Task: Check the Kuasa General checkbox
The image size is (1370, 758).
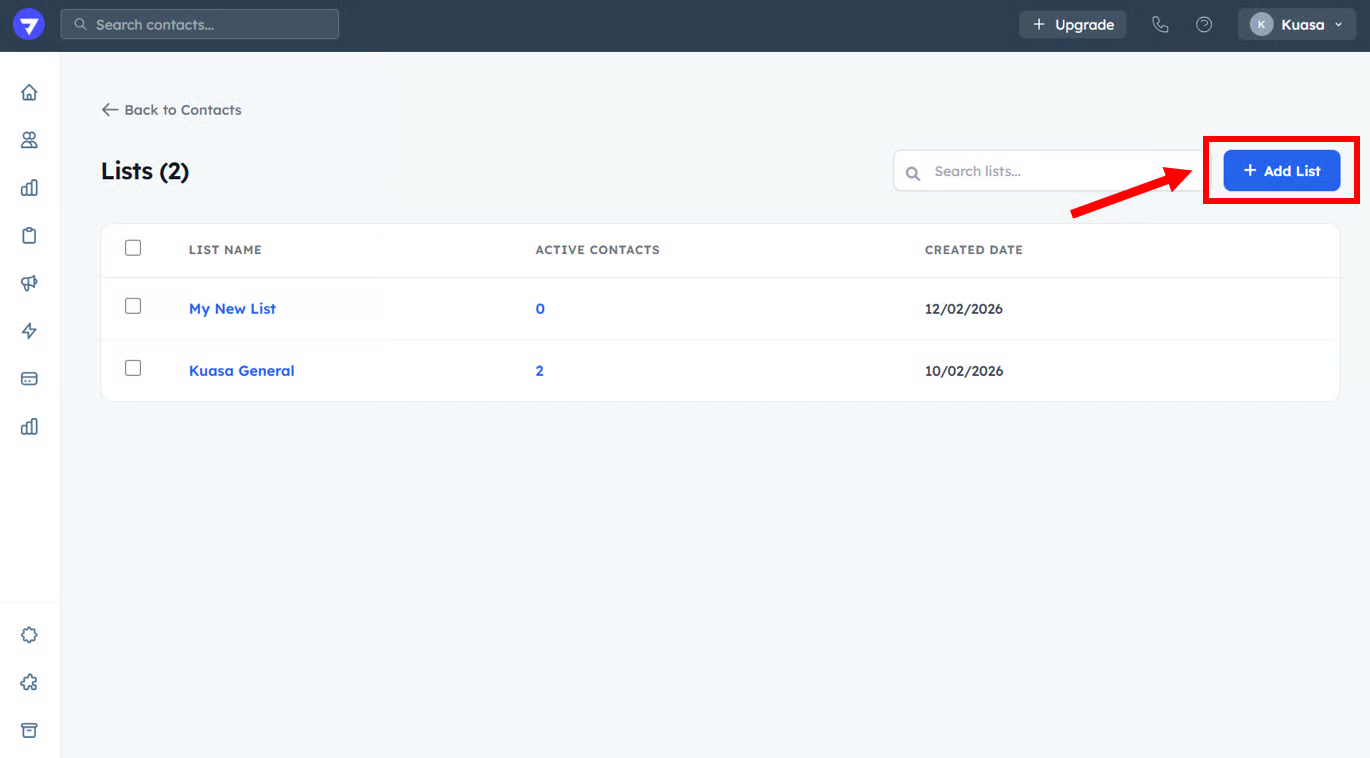Action: (x=133, y=369)
